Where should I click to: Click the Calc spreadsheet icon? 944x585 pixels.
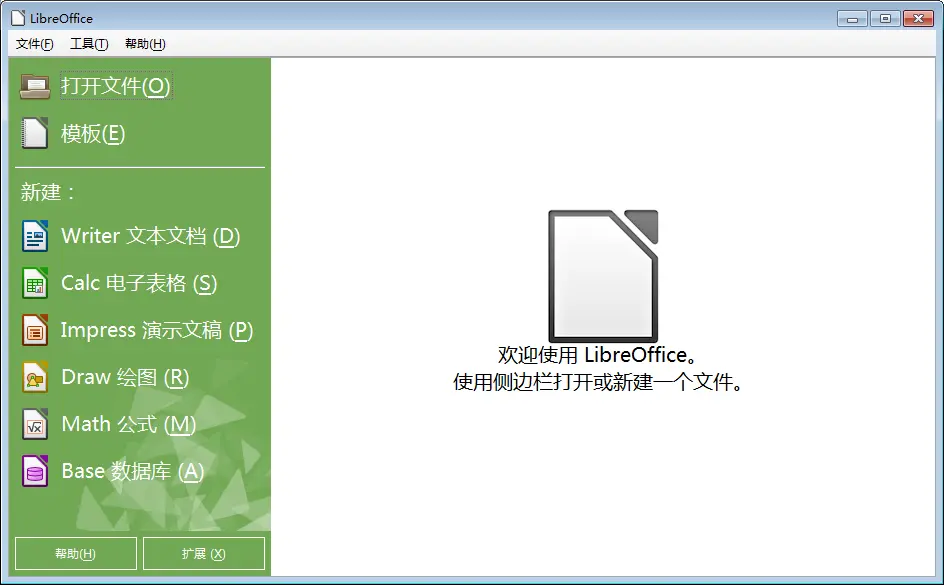35,283
